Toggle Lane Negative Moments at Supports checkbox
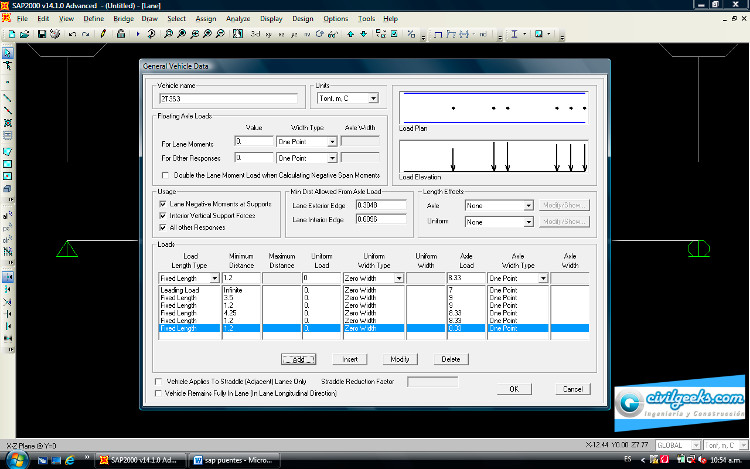The width and height of the screenshot is (750, 469). tap(163, 203)
